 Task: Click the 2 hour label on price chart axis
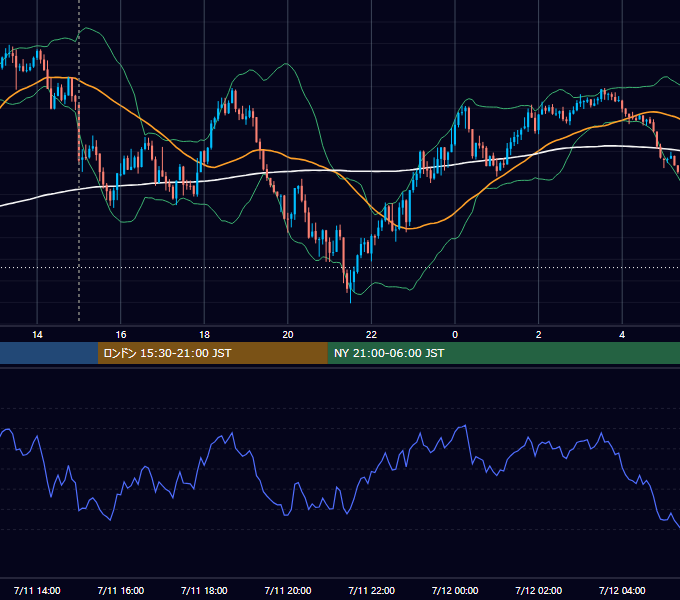point(539,335)
